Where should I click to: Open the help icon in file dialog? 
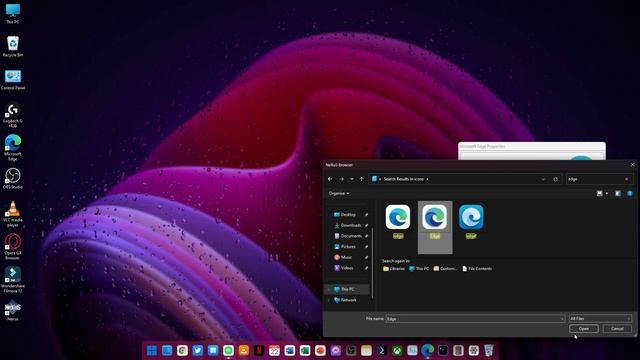[630, 193]
